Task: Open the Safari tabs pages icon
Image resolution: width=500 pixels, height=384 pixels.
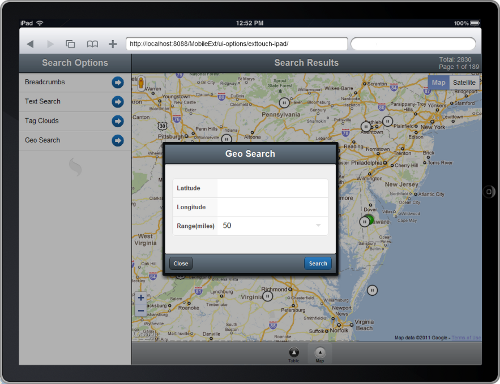Action: tap(70, 44)
